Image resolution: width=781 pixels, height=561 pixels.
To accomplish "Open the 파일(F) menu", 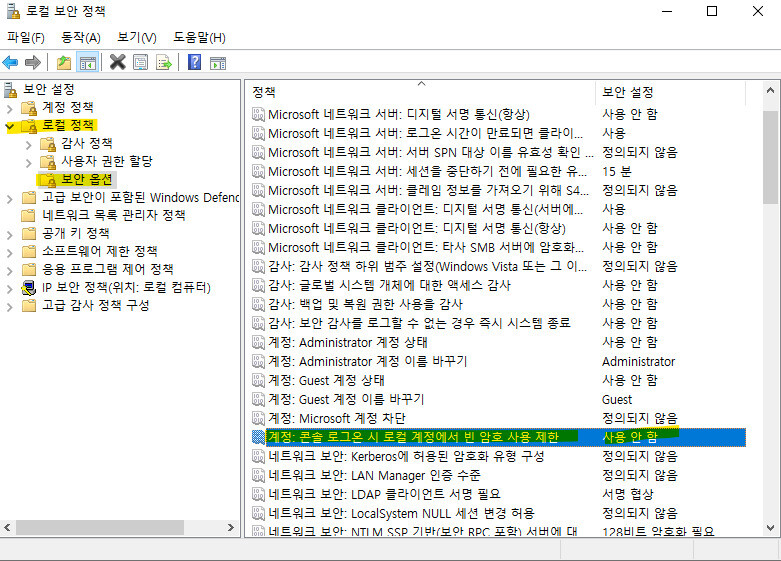I will click(25, 38).
